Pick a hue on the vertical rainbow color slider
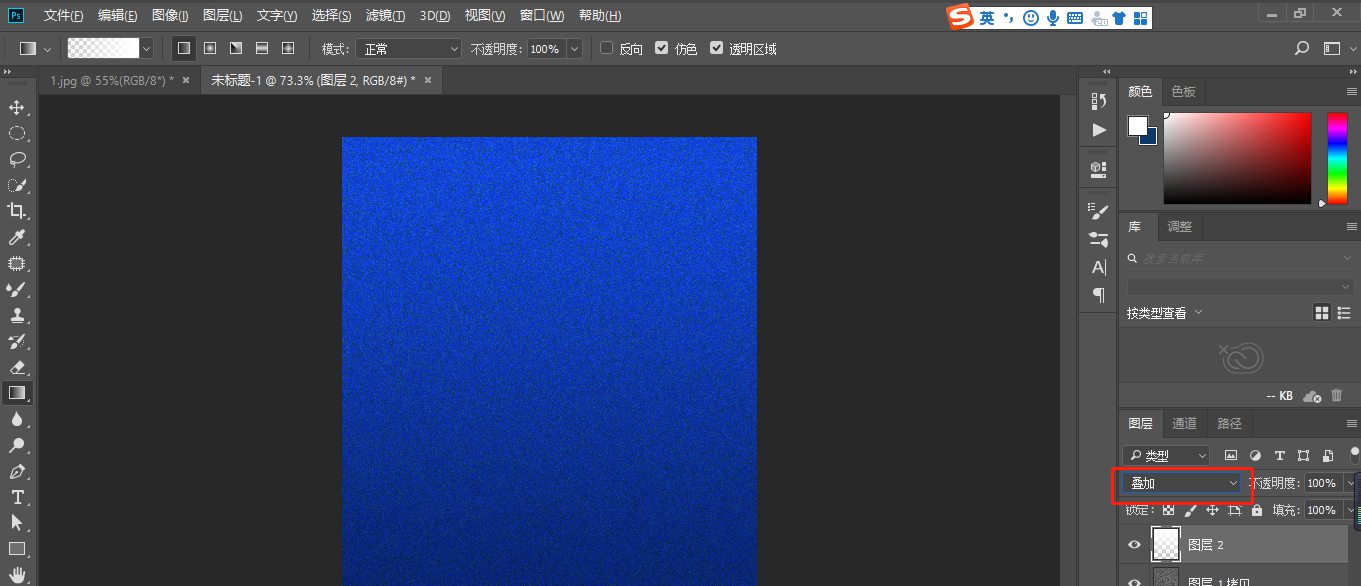This screenshot has height=586, width=1361. point(1337,160)
